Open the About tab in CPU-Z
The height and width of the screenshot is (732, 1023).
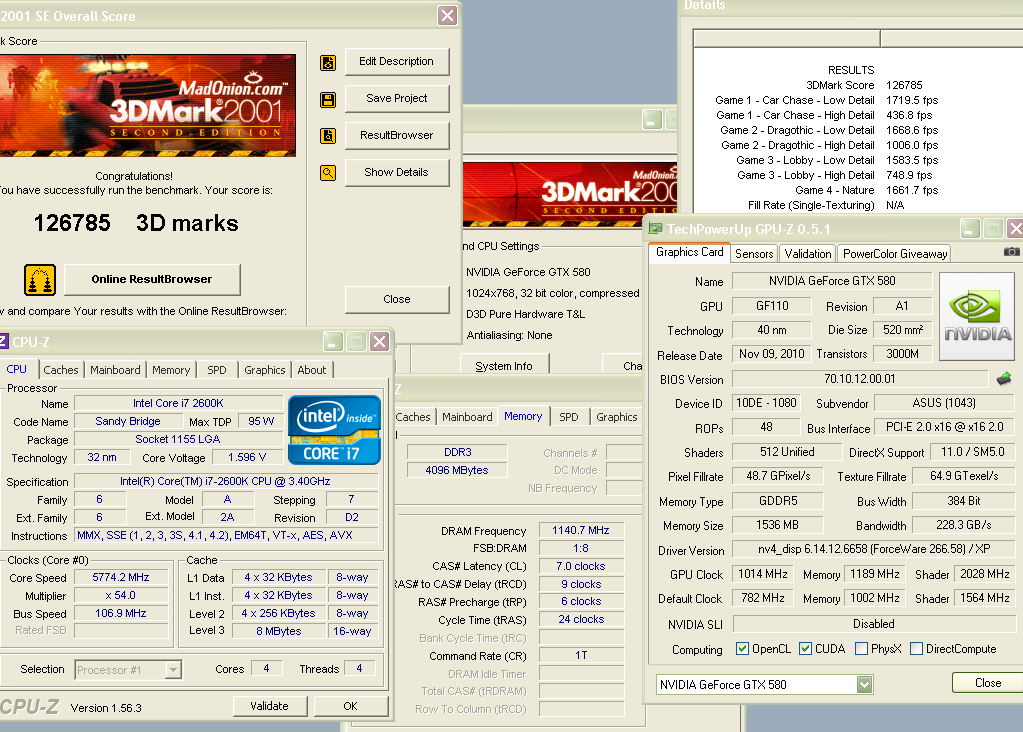tap(312, 370)
